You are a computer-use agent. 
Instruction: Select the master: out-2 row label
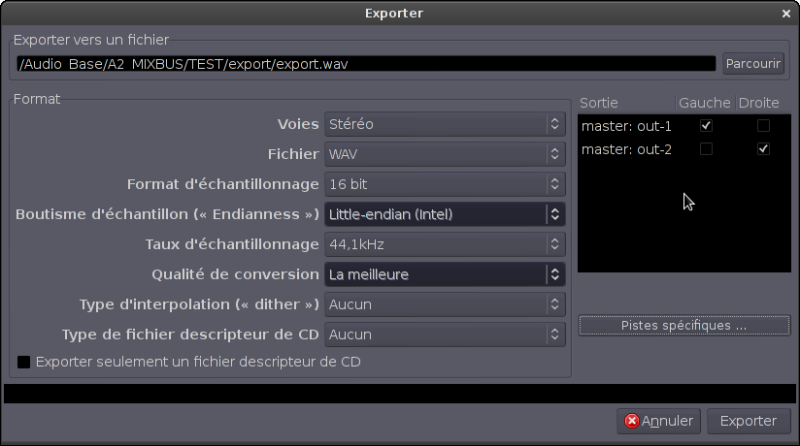pyautogui.click(x=627, y=150)
